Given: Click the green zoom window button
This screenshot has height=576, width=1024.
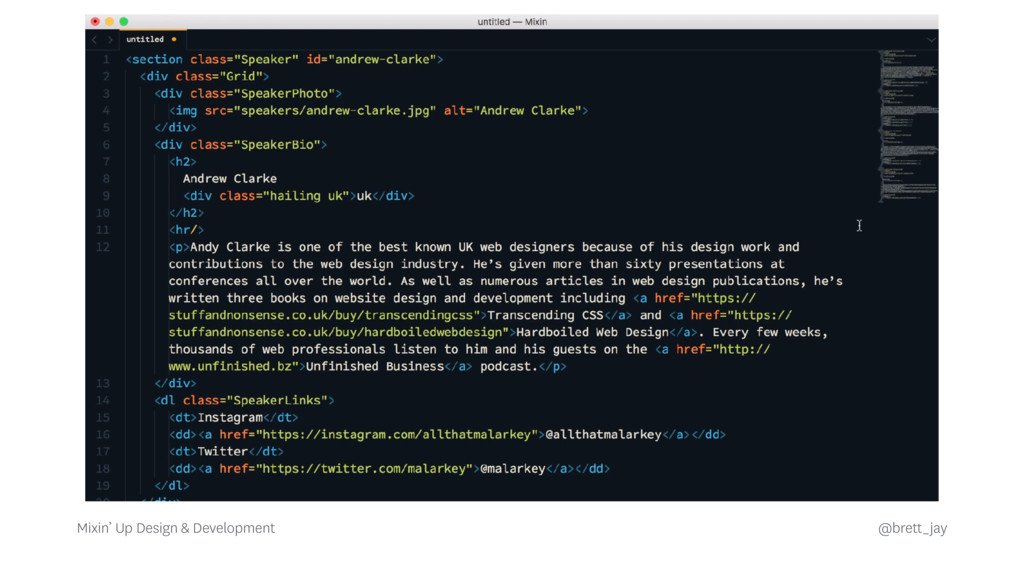Looking at the screenshot, I should pyautogui.click(x=124, y=22).
